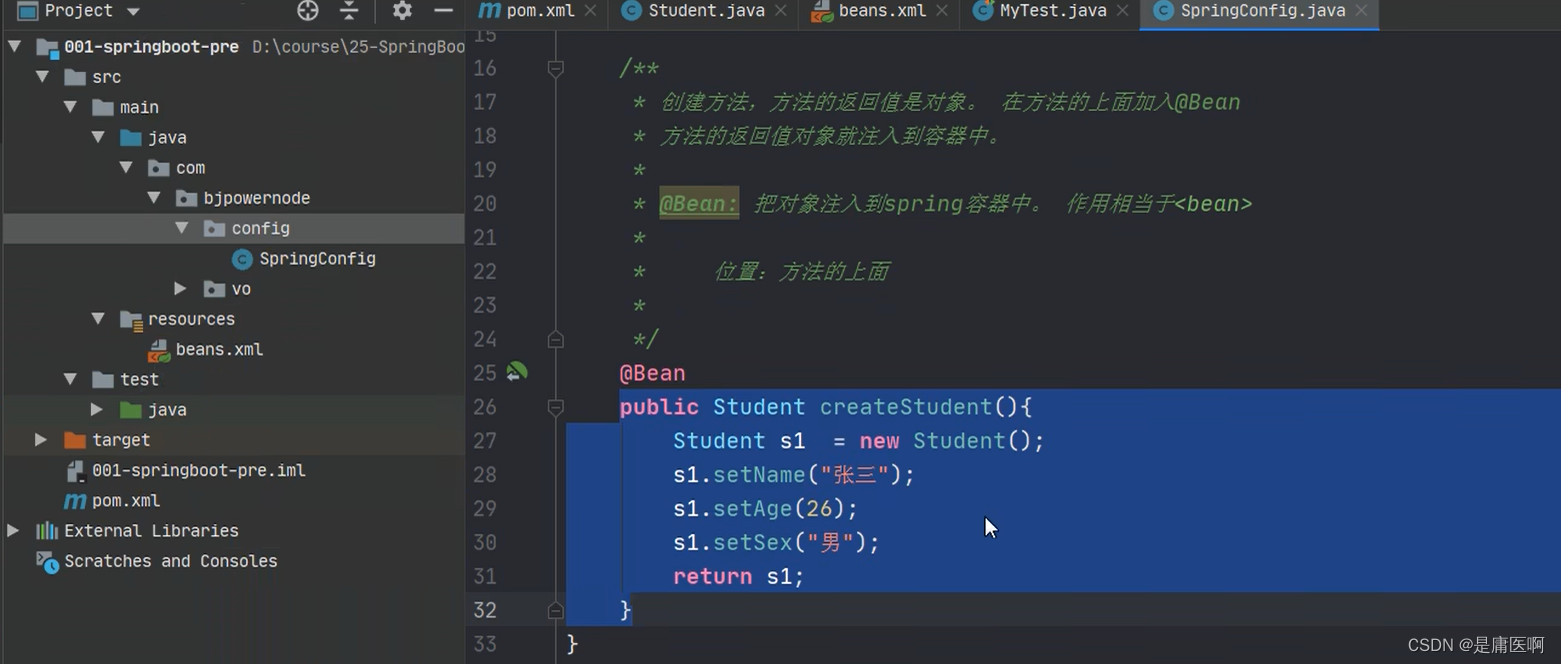Viewport: 1561px width, 664px height.
Task: Expand the vo package arrow
Action: [x=180, y=289]
